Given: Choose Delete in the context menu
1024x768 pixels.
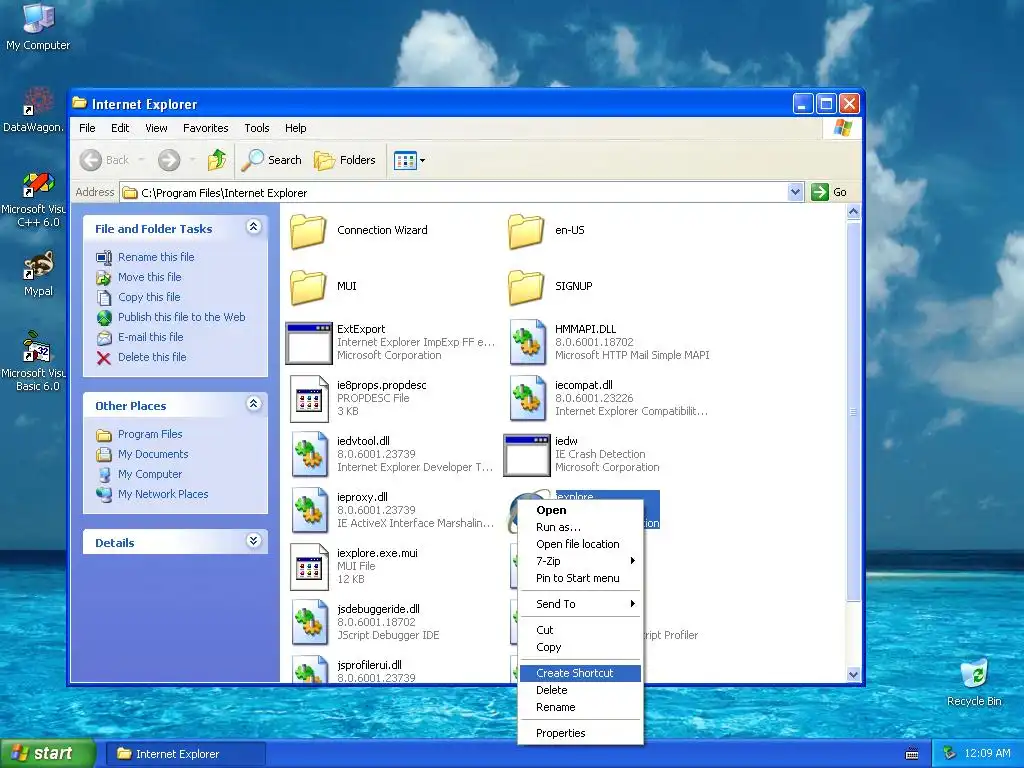Looking at the screenshot, I should pyautogui.click(x=580, y=690).
